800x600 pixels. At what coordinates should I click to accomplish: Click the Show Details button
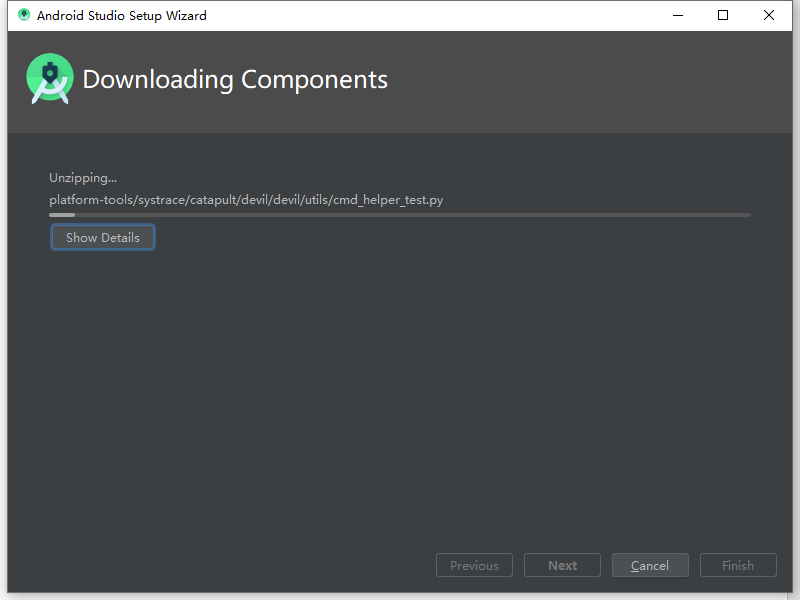(103, 237)
